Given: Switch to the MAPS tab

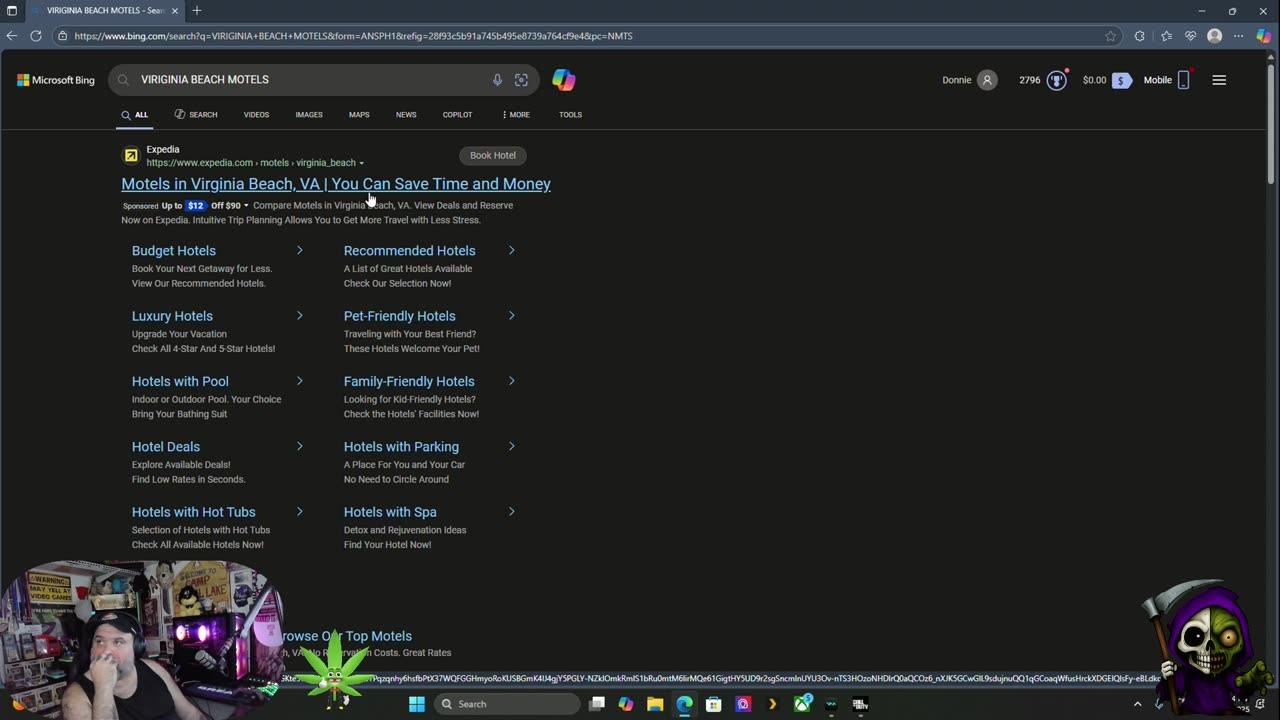Looking at the screenshot, I should pyautogui.click(x=359, y=115).
